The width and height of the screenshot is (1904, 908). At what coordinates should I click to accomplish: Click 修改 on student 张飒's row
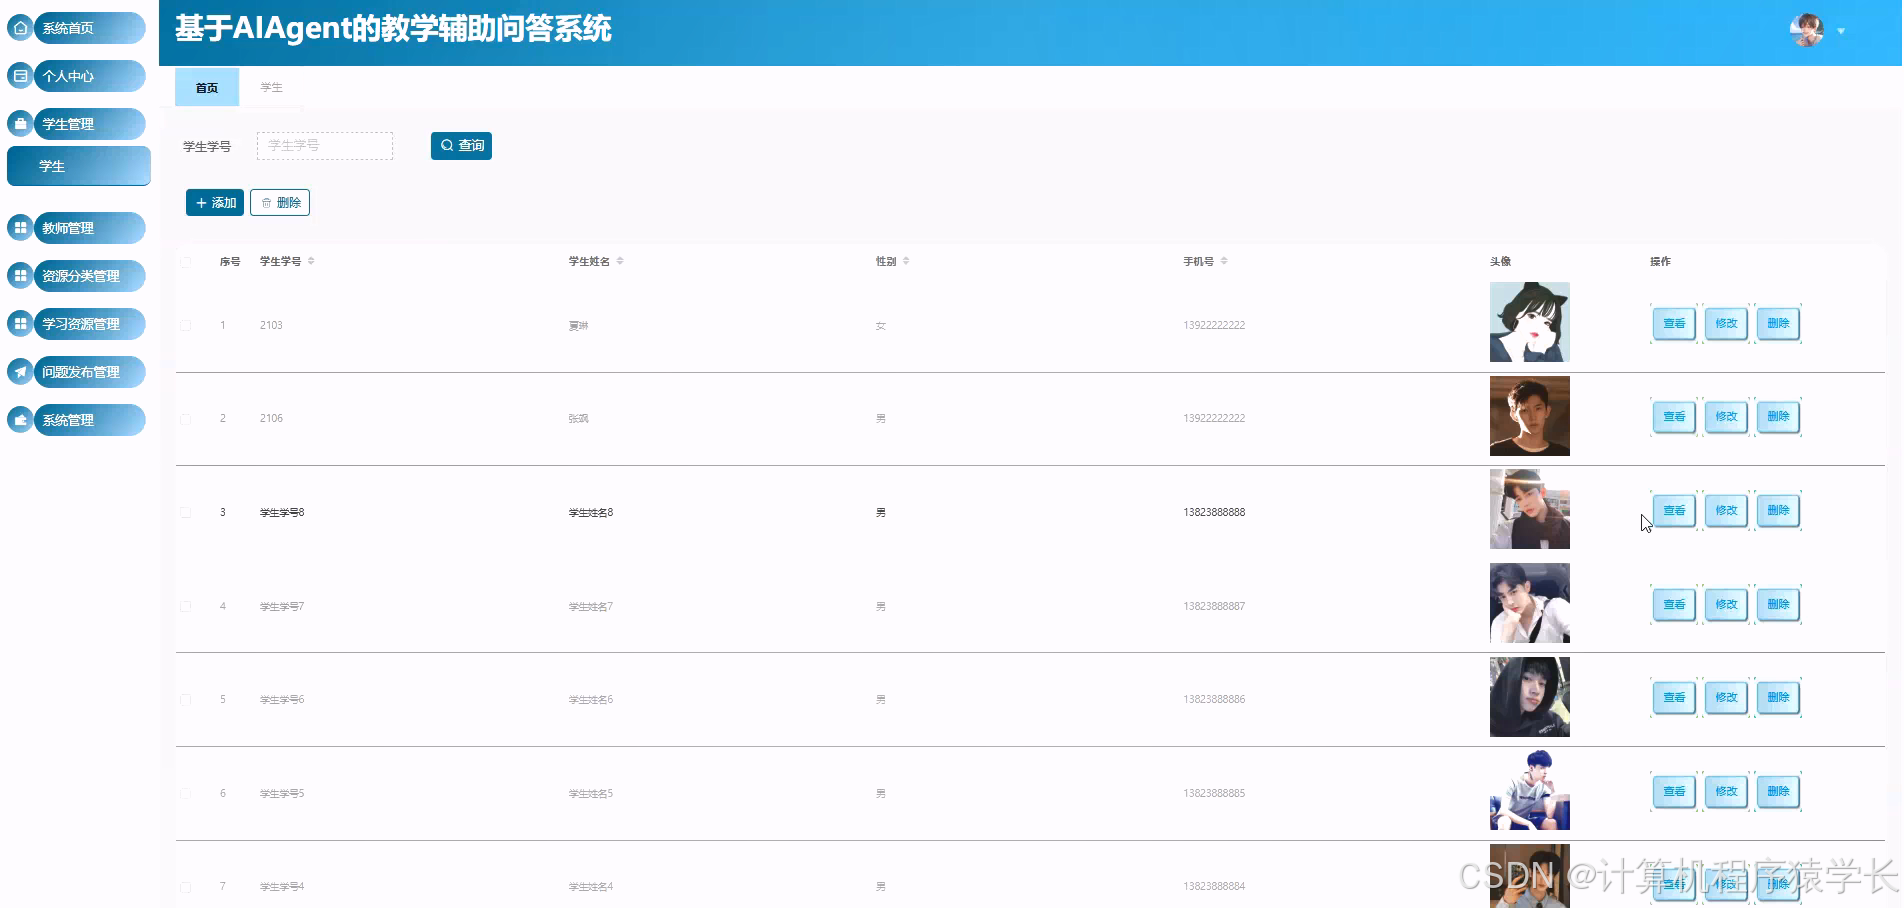pyautogui.click(x=1725, y=417)
